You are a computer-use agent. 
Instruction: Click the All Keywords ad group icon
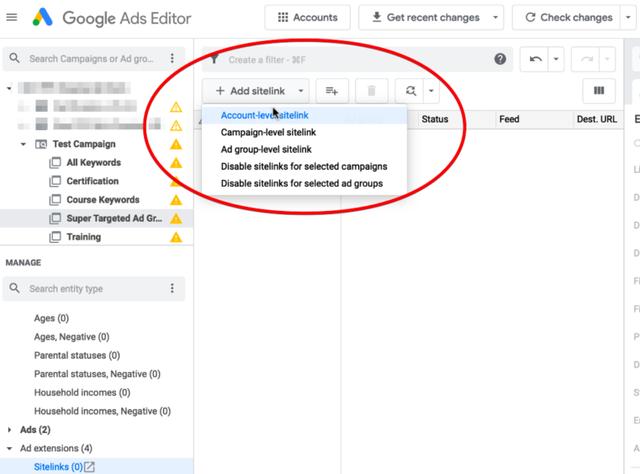tap(55, 162)
